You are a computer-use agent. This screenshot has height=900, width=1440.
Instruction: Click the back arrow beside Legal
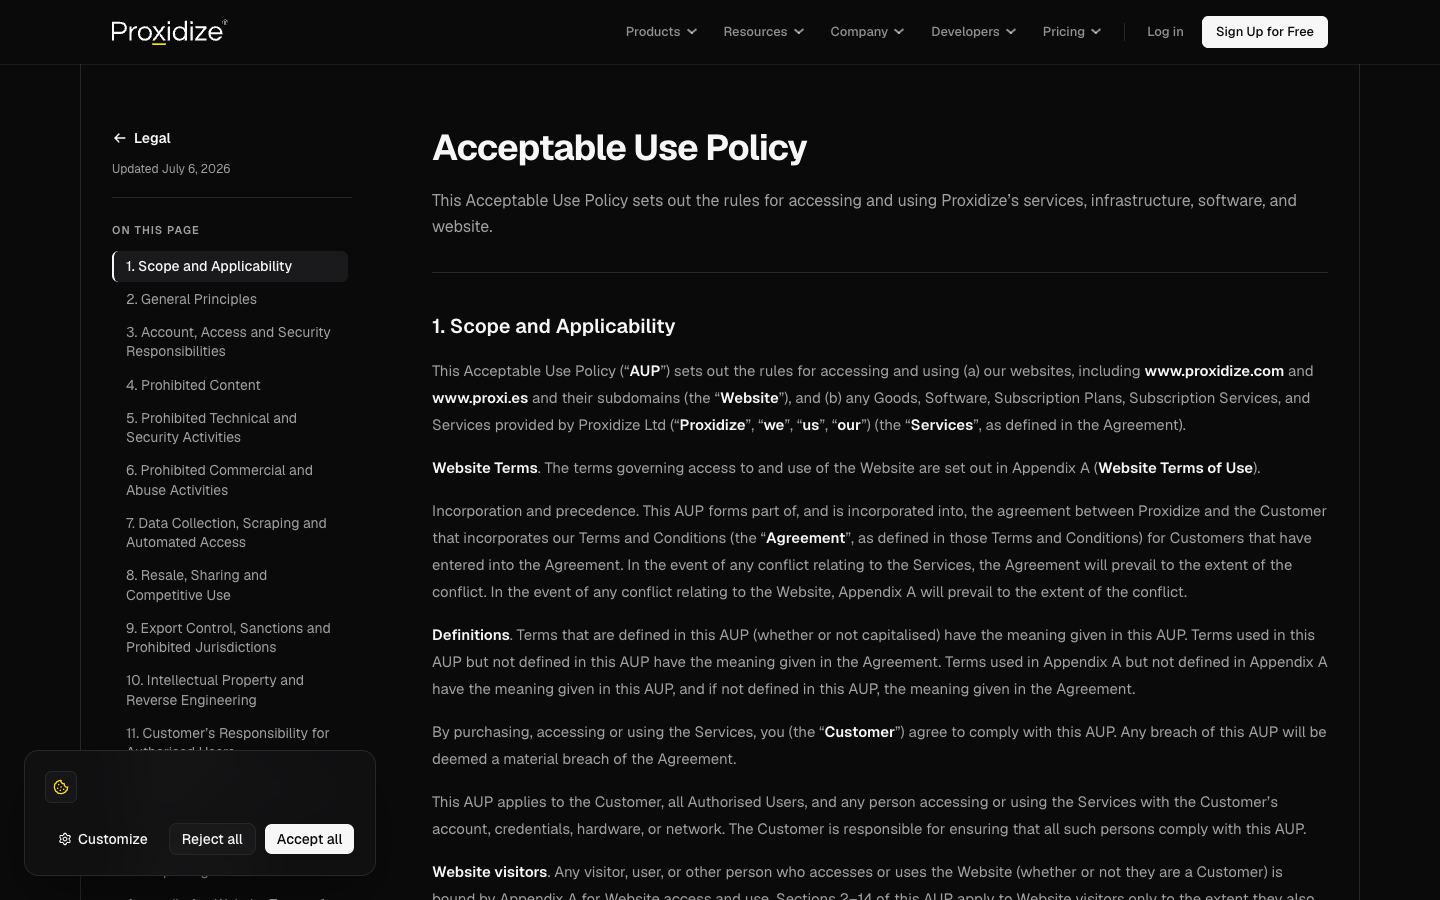coord(119,138)
